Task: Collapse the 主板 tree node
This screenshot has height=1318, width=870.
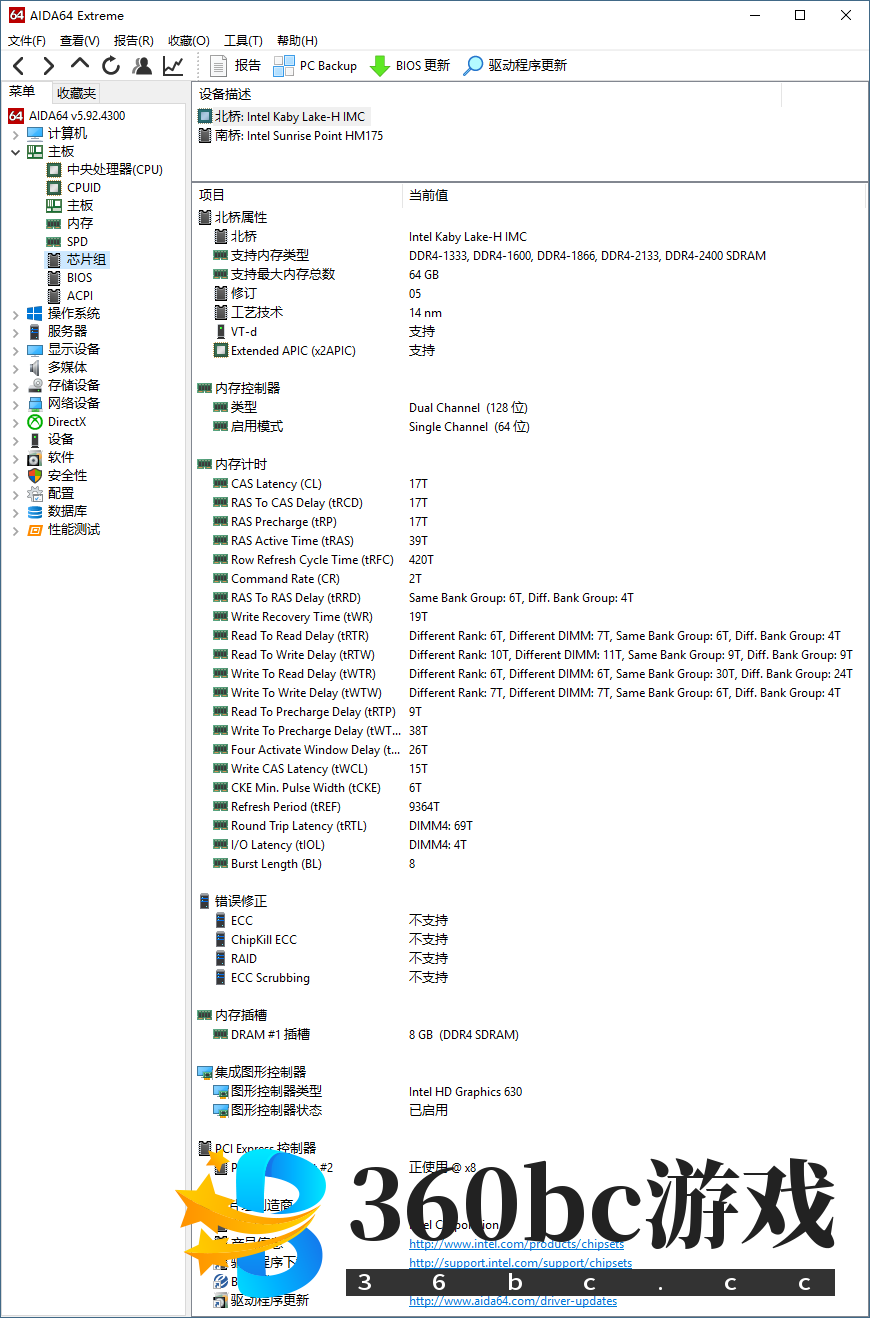Action: pyautogui.click(x=15, y=152)
